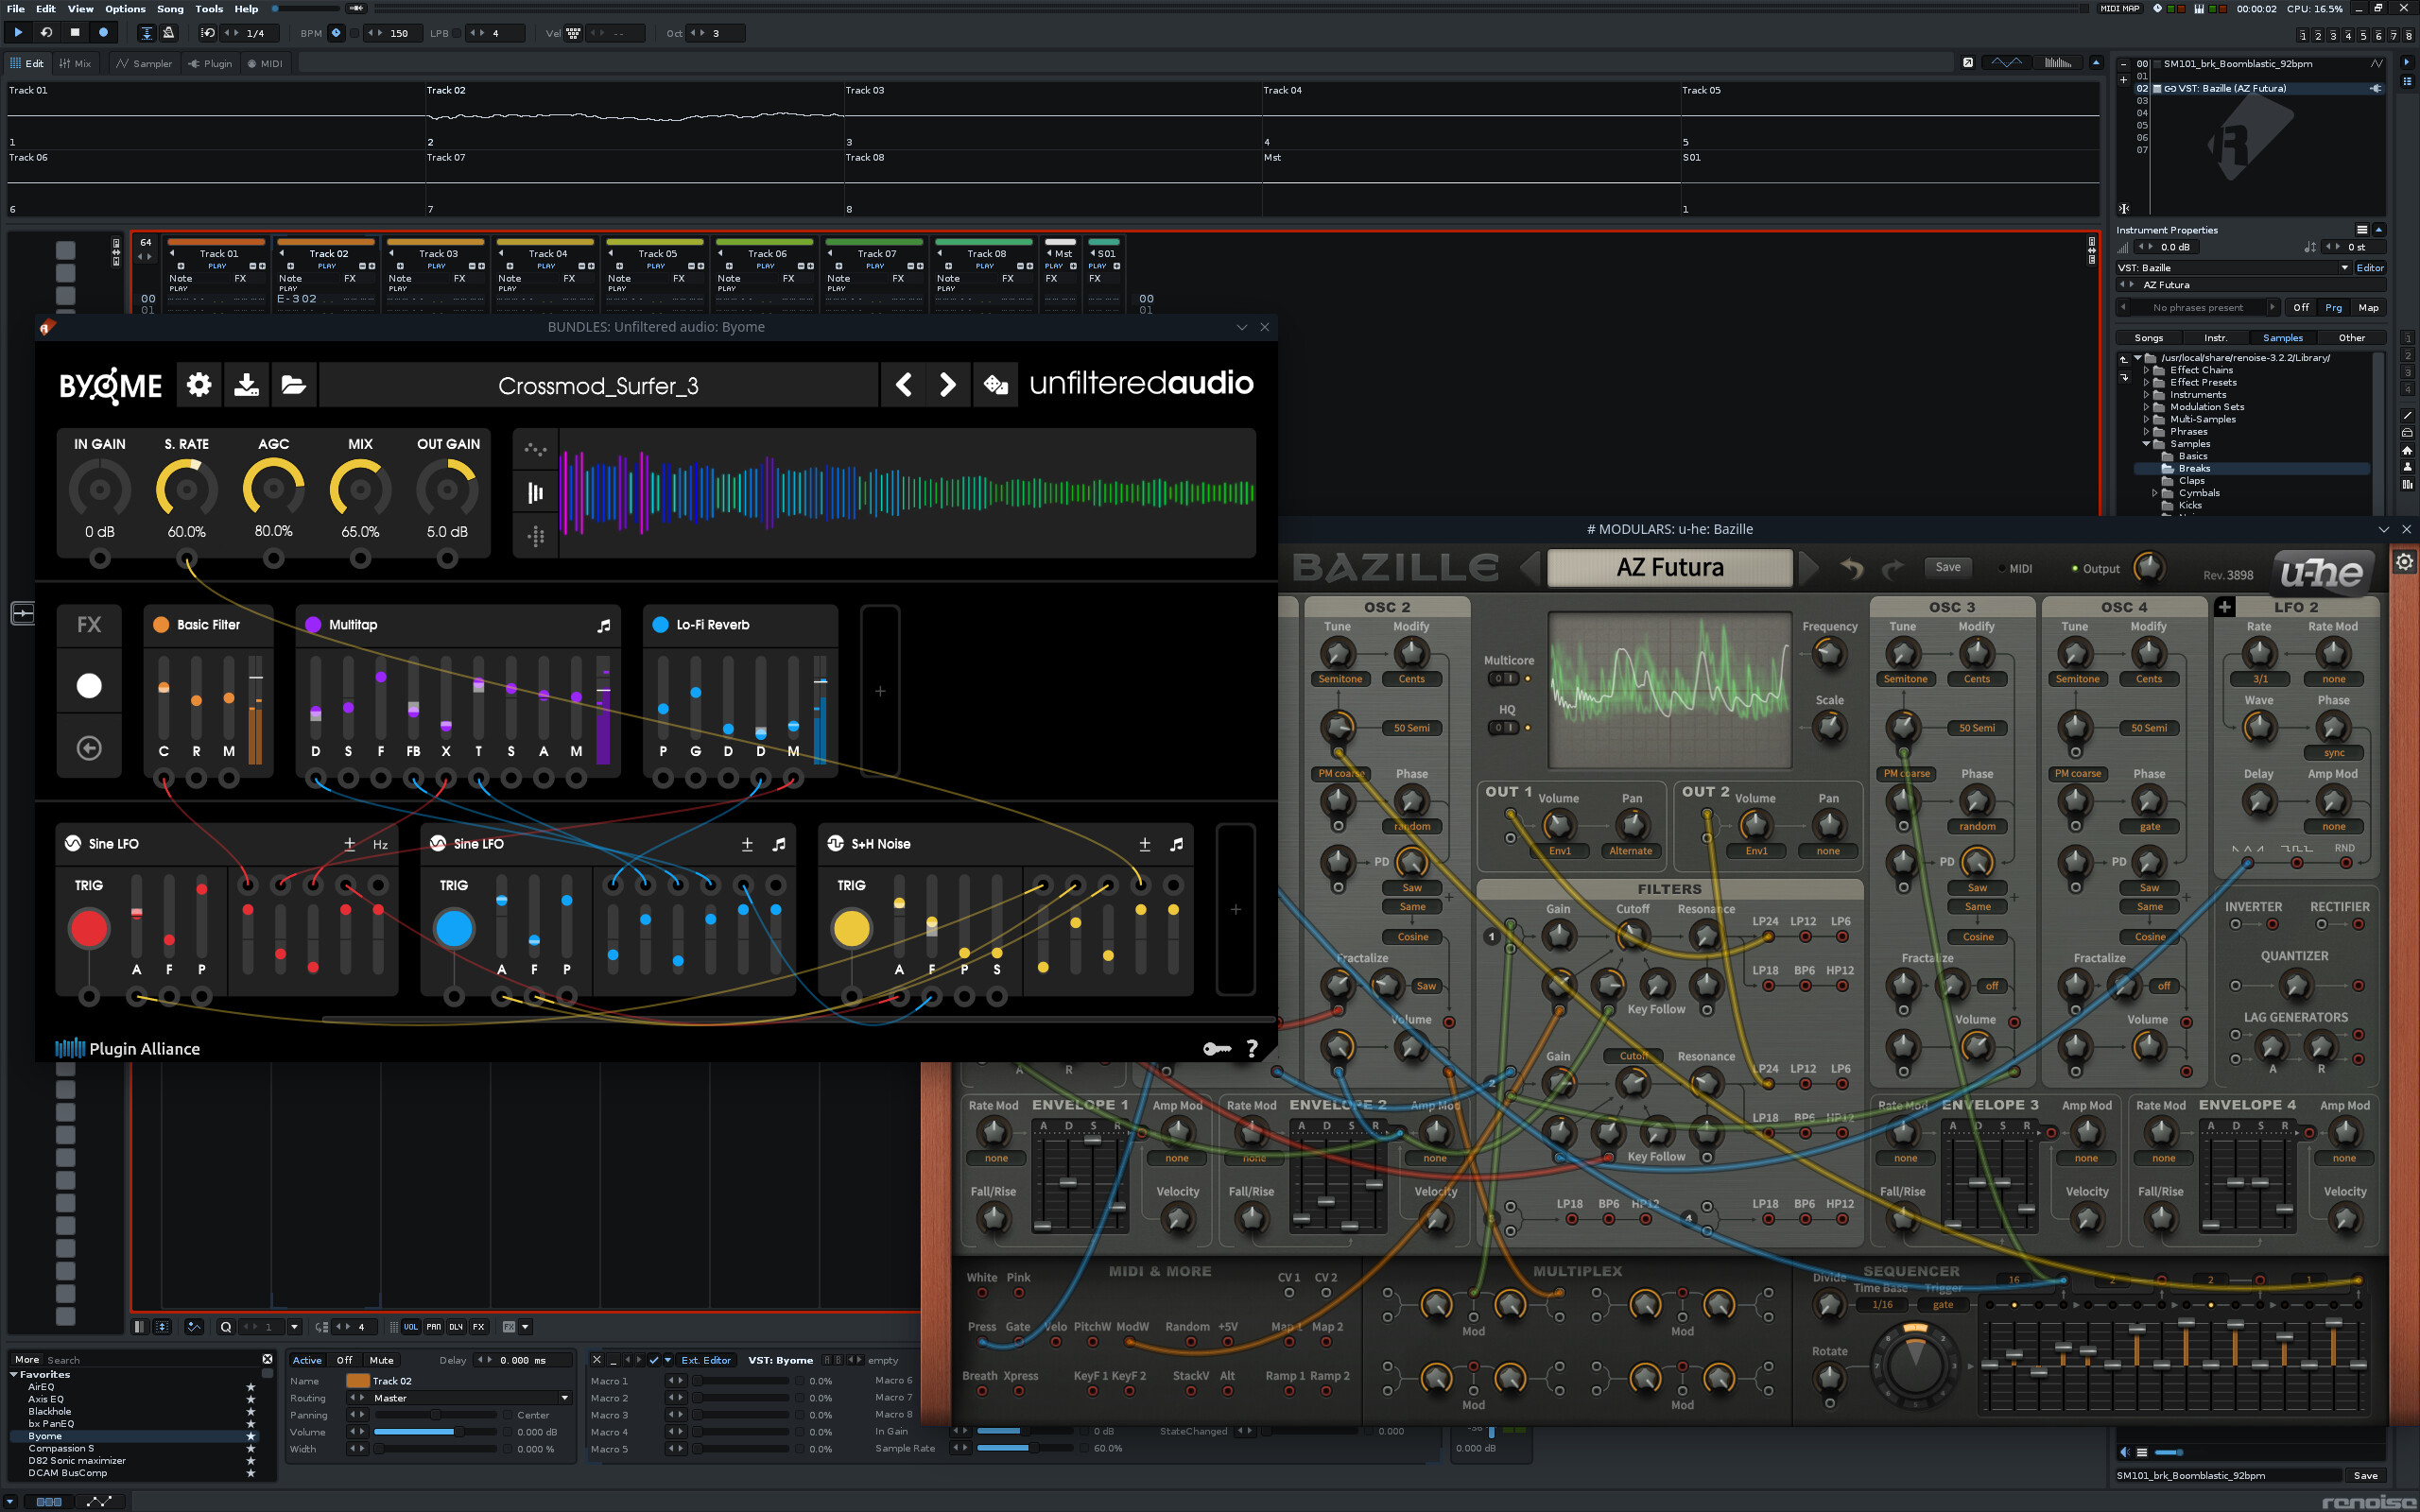Go to previous Byome preset arrow
The width and height of the screenshot is (2420, 1512).
click(903, 385)
